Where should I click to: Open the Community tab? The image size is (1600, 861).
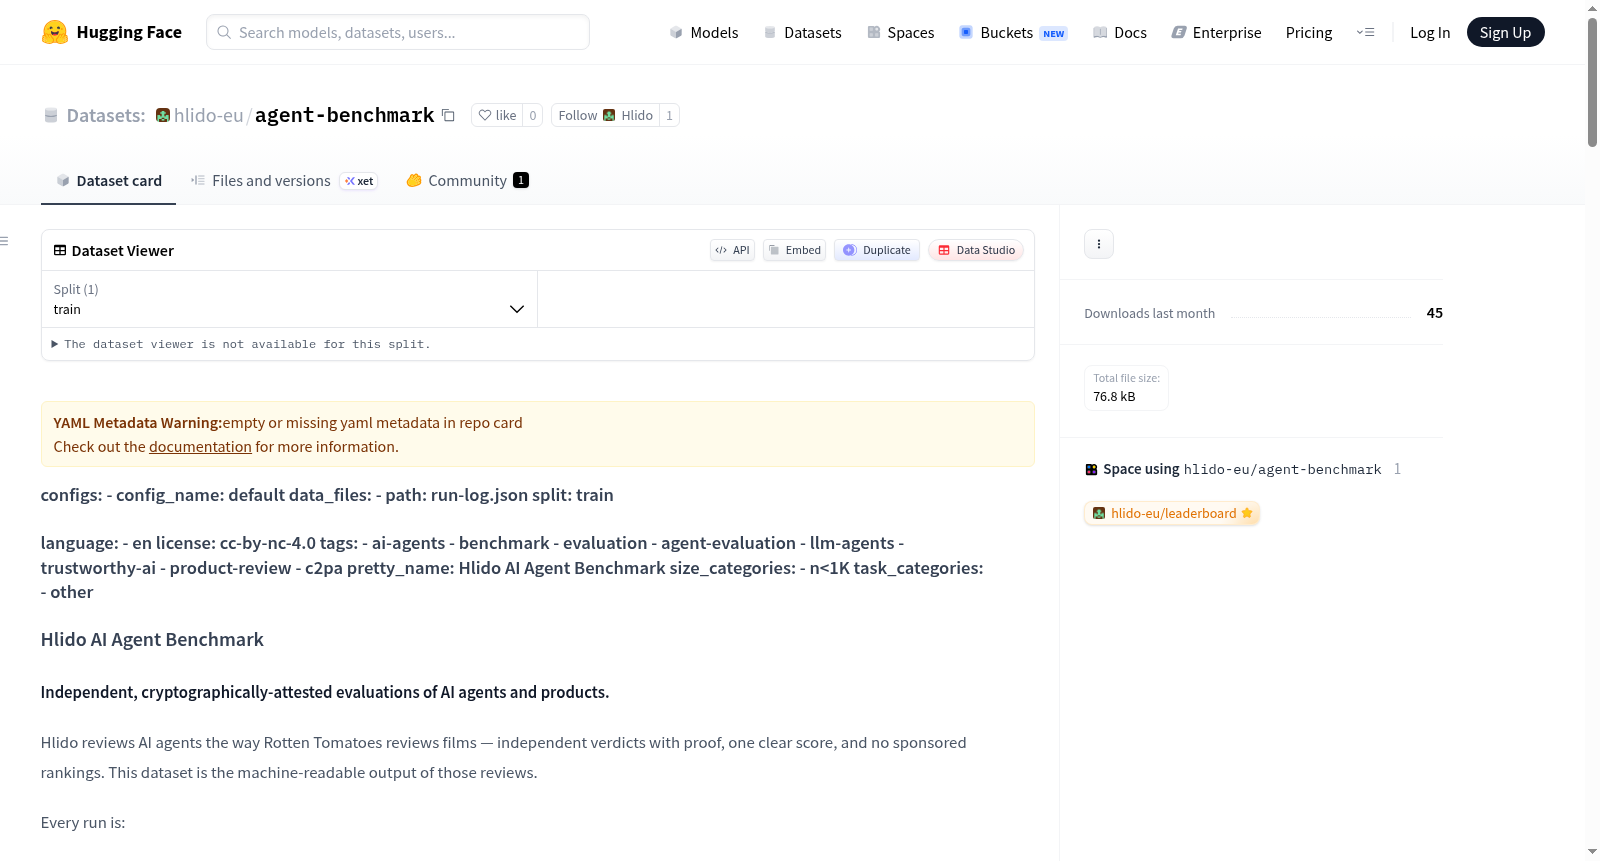(467, 181)
